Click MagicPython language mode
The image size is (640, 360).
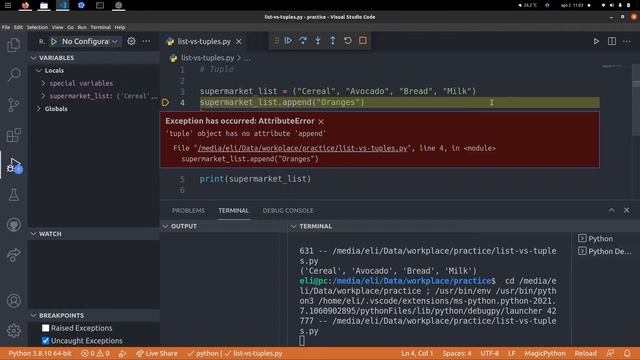[x=545, y=353]
